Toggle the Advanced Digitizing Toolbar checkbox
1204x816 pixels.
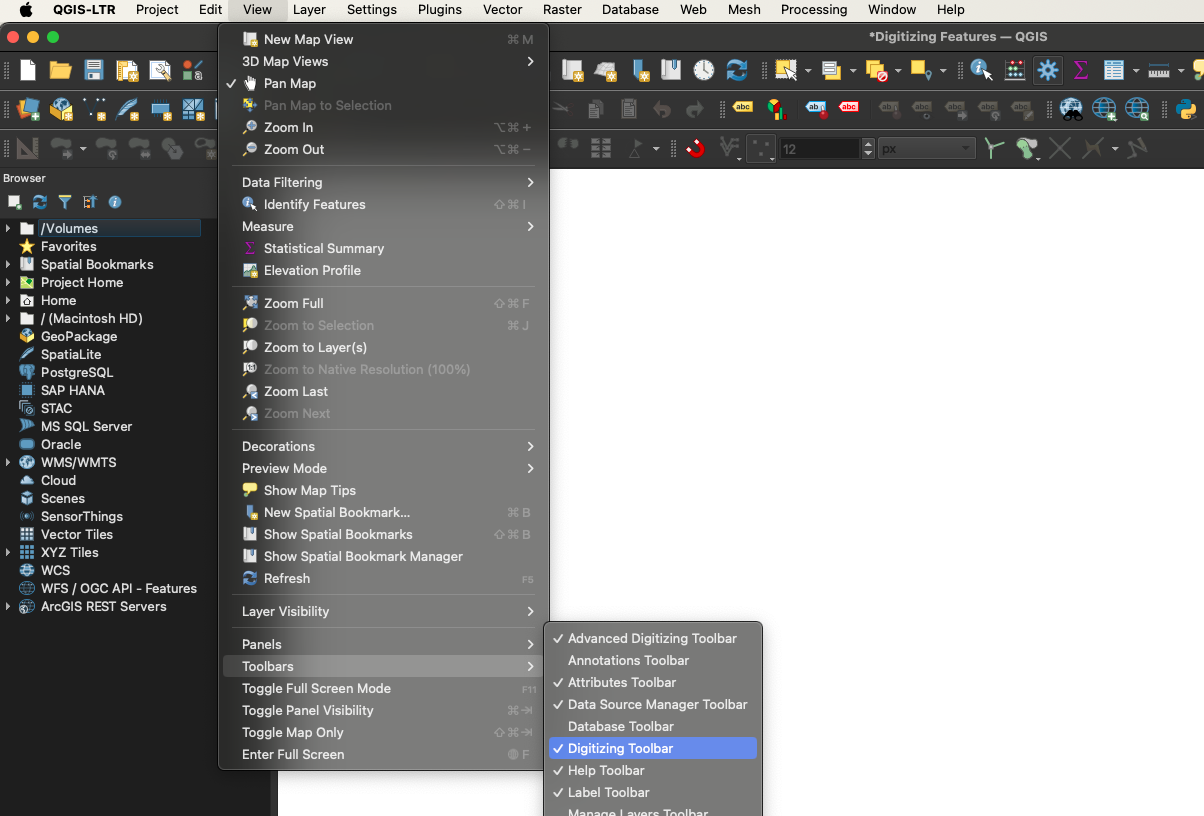coord(653,638)
